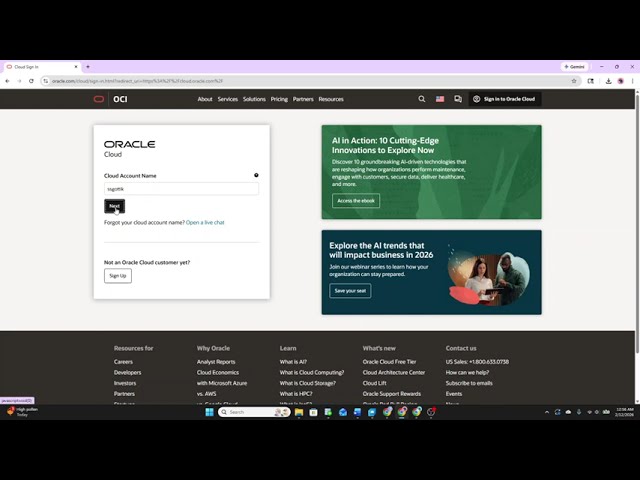Viewport: 640px width, 480px height.
Task: Open browser downloads icon
Action: 608,81
